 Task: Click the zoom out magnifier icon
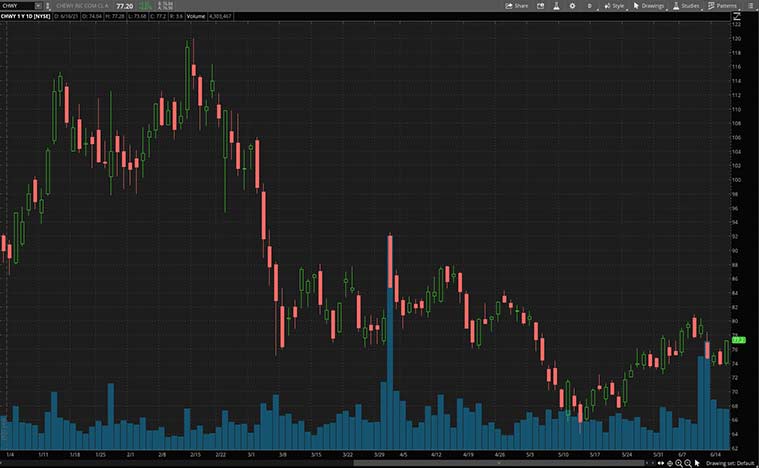688,462
